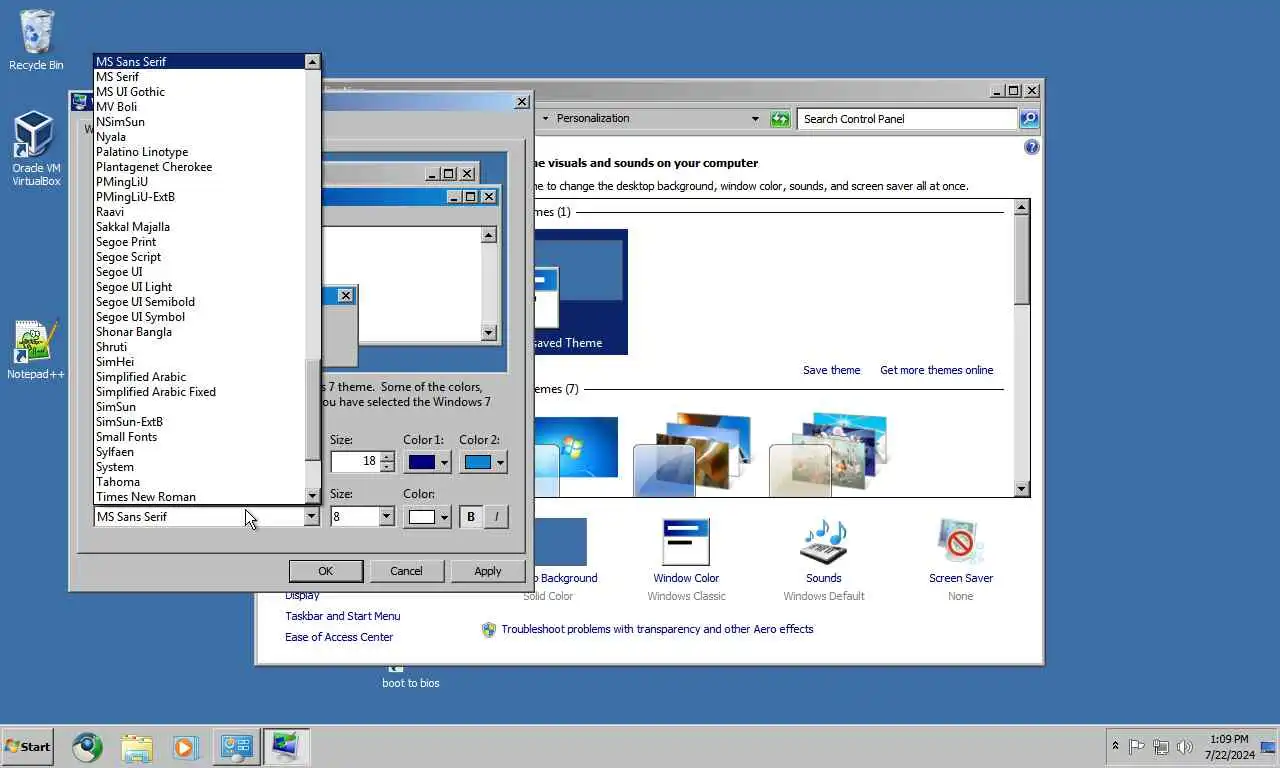The image size is (1280, 768).
Task: Open the Color 2 dropdown swatch
Action: click(x=484, y=462)
